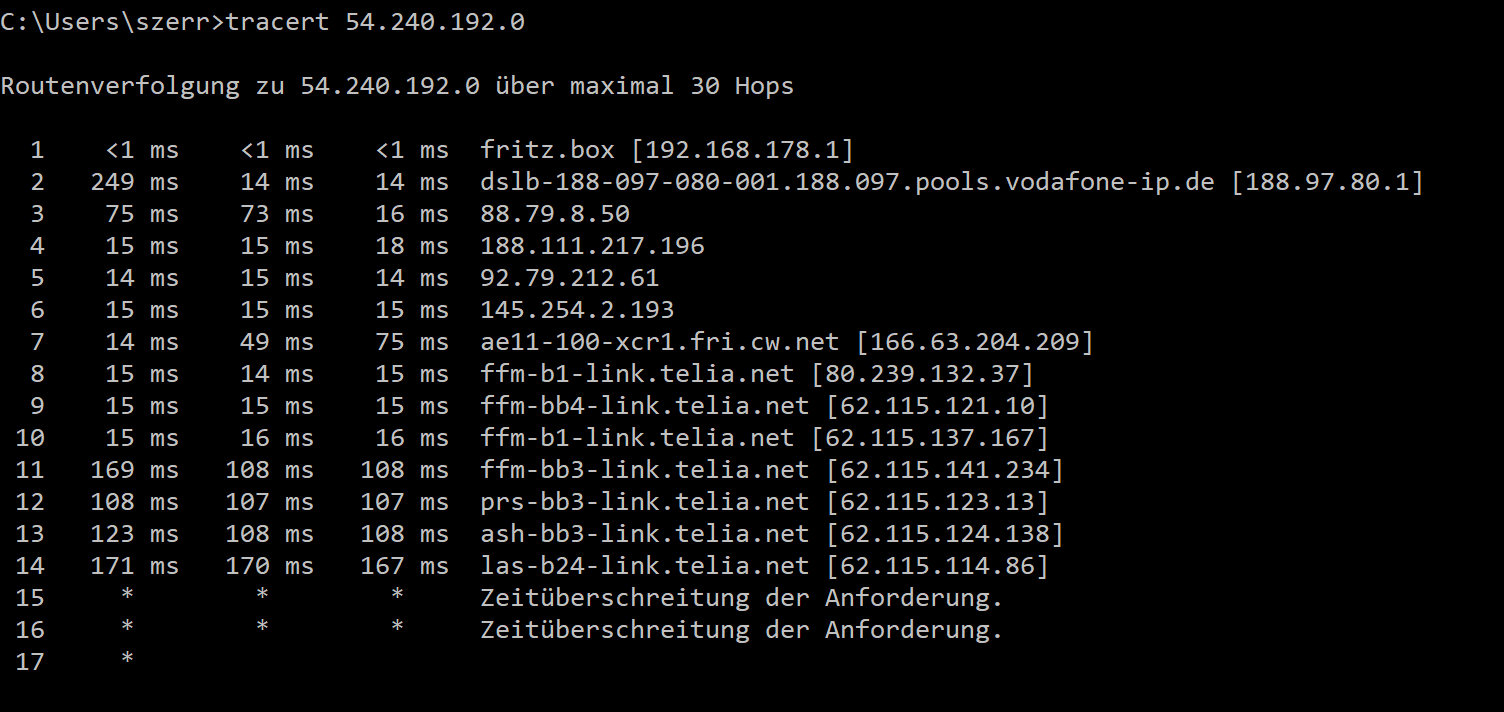
Task: Click the prs-bb3-link.telia.net hostname
Action: click(644, 502)
